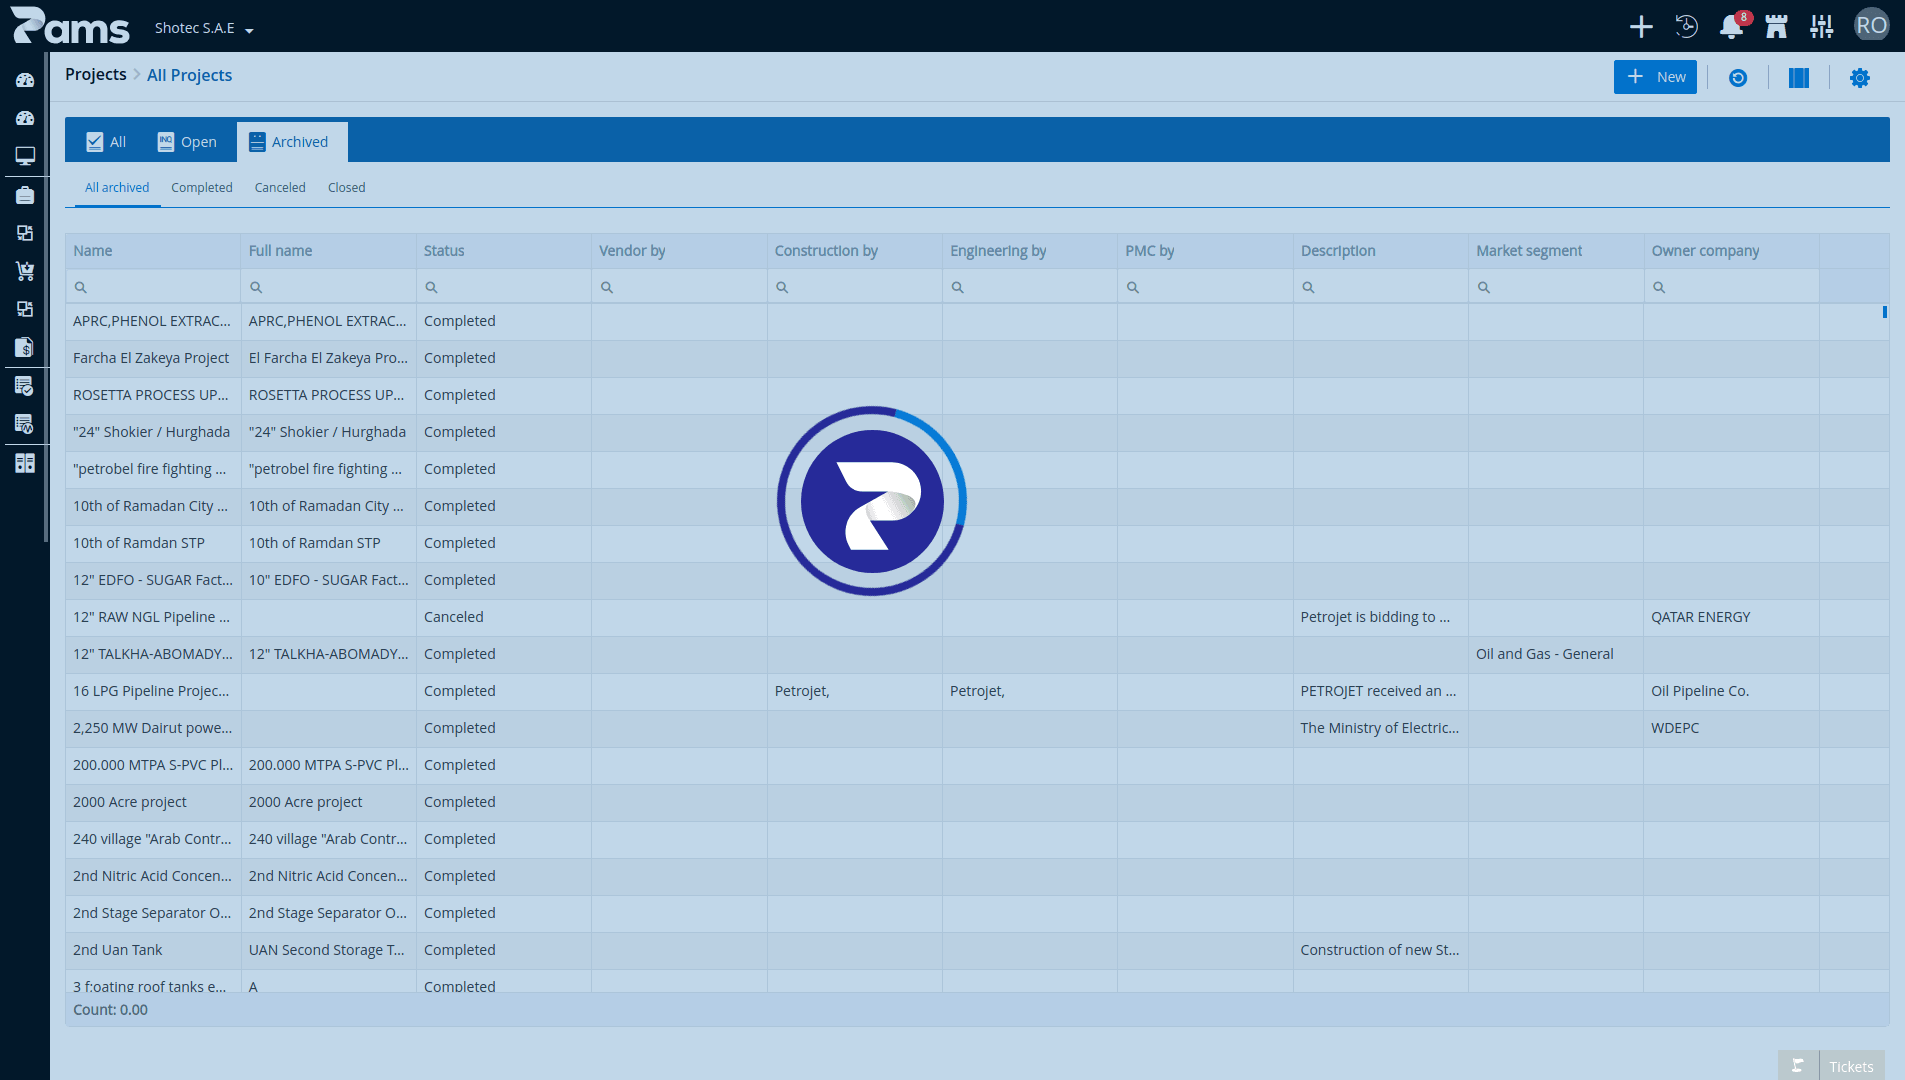
Task: Open the briefcase projects sidebar icon
Action: pos(25,195)
